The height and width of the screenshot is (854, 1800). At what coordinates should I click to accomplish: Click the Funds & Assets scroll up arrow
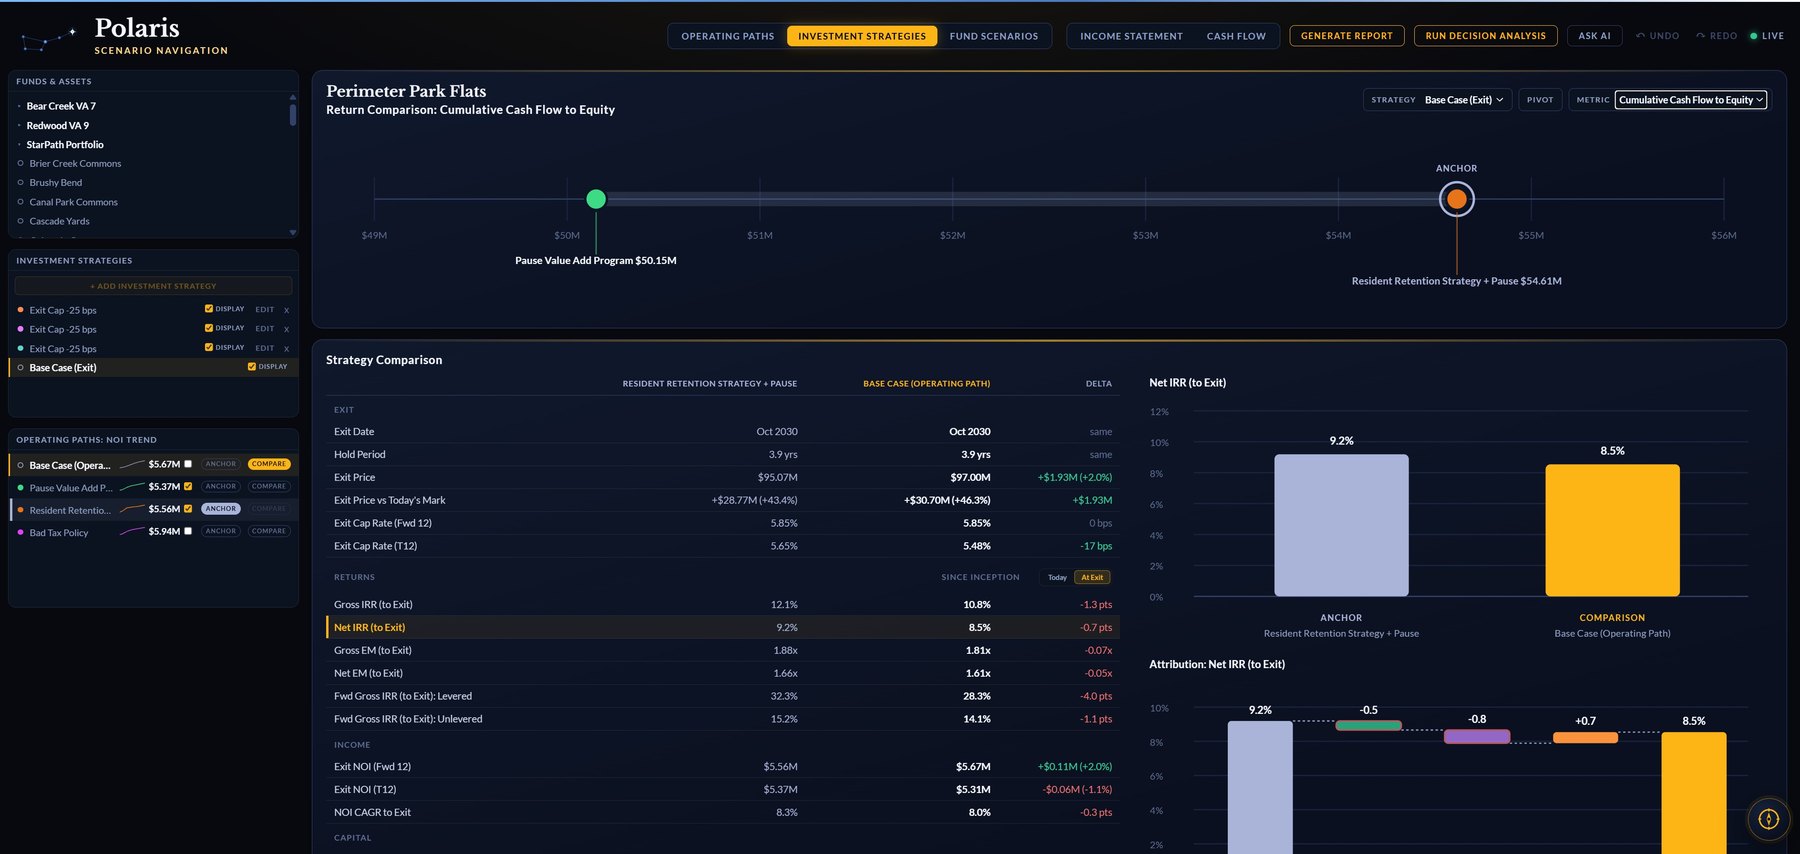pyautogui.click(x=292, y=97)
